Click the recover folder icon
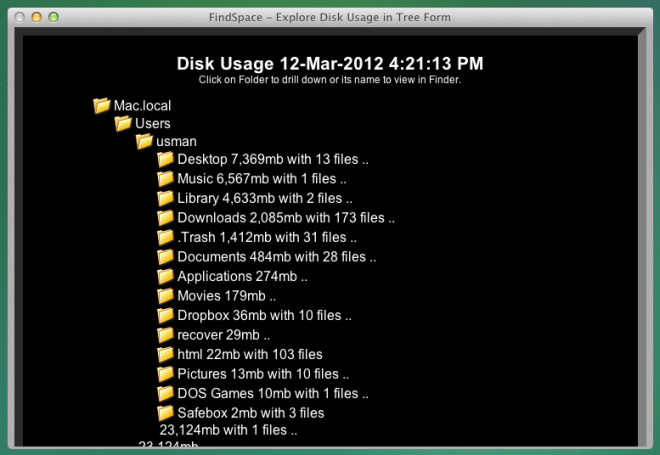 coord(165,335)
